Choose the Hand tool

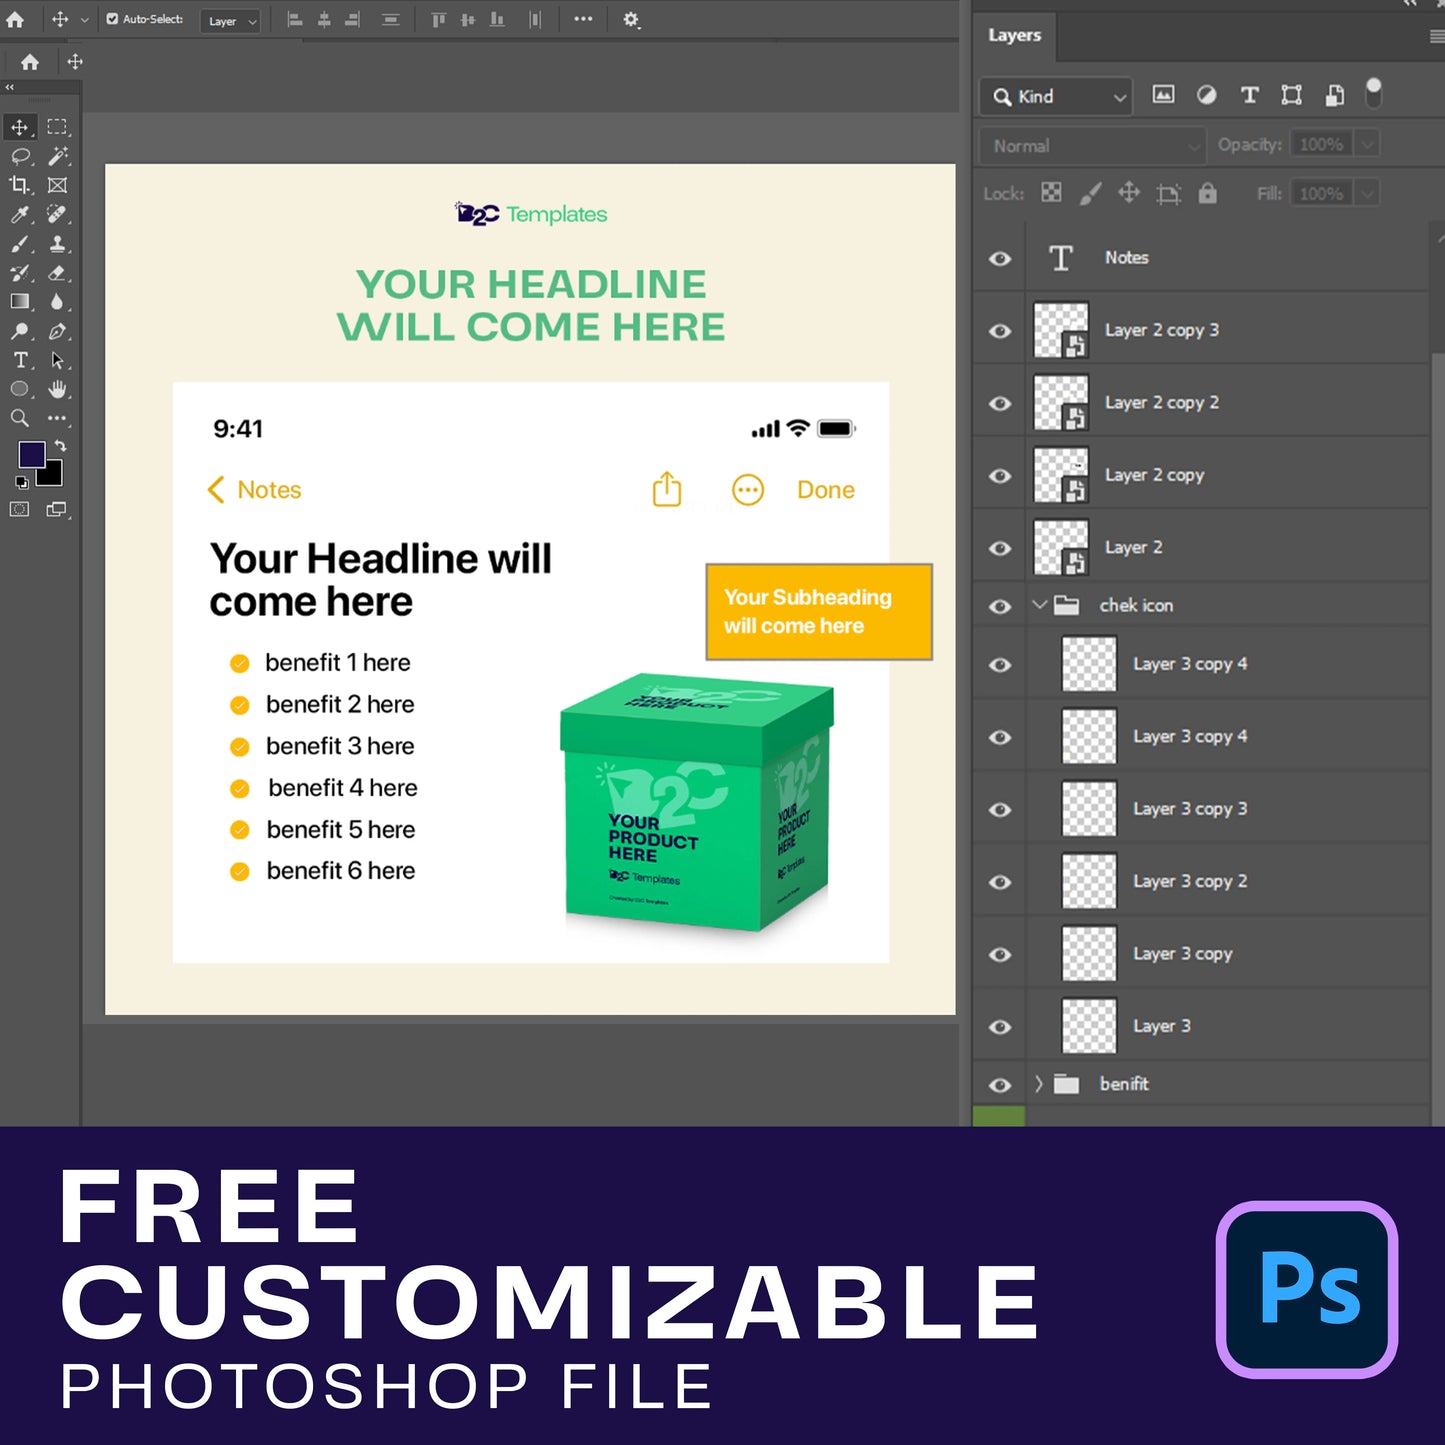[x=58, y=389]
